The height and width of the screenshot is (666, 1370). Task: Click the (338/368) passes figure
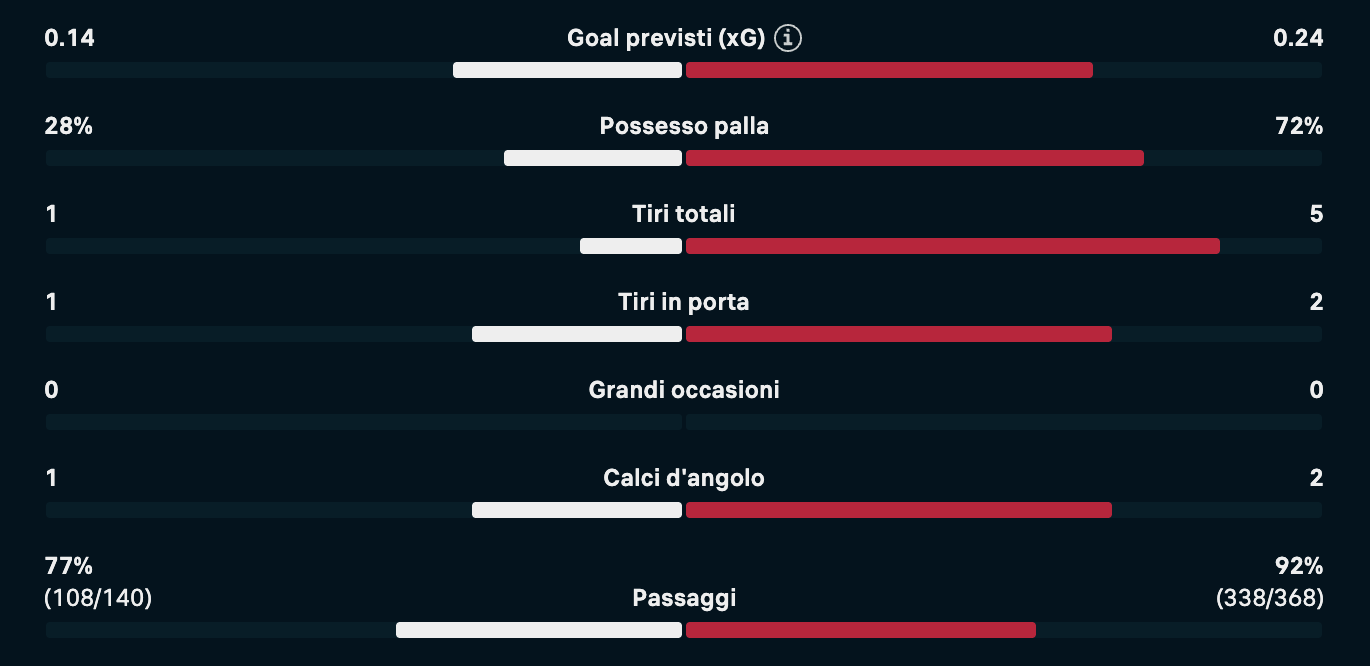coord(1270,599)
